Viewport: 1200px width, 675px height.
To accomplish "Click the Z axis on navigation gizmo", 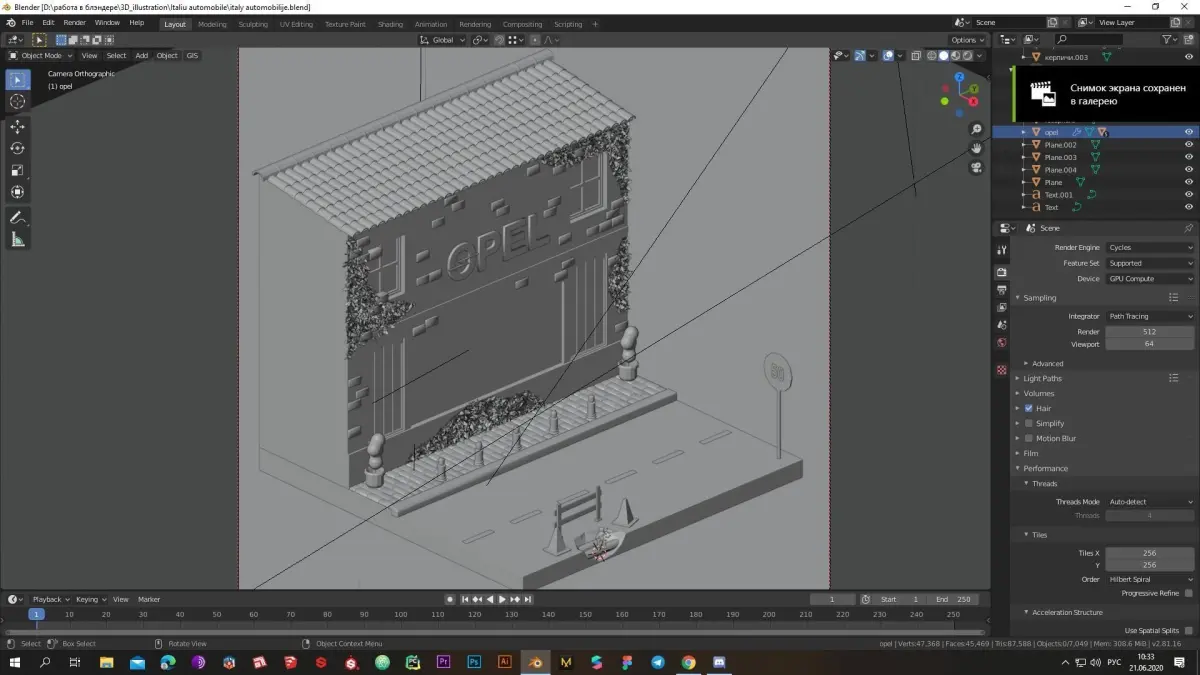I will 958,76.
